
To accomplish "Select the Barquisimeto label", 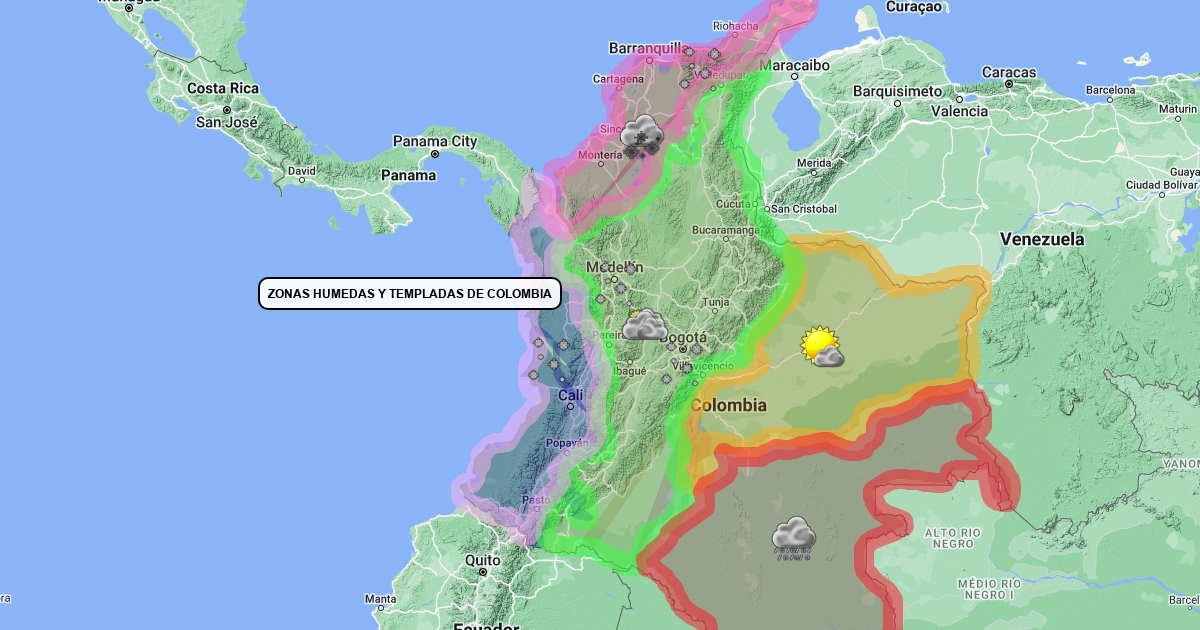I will [x=897, y=91].
